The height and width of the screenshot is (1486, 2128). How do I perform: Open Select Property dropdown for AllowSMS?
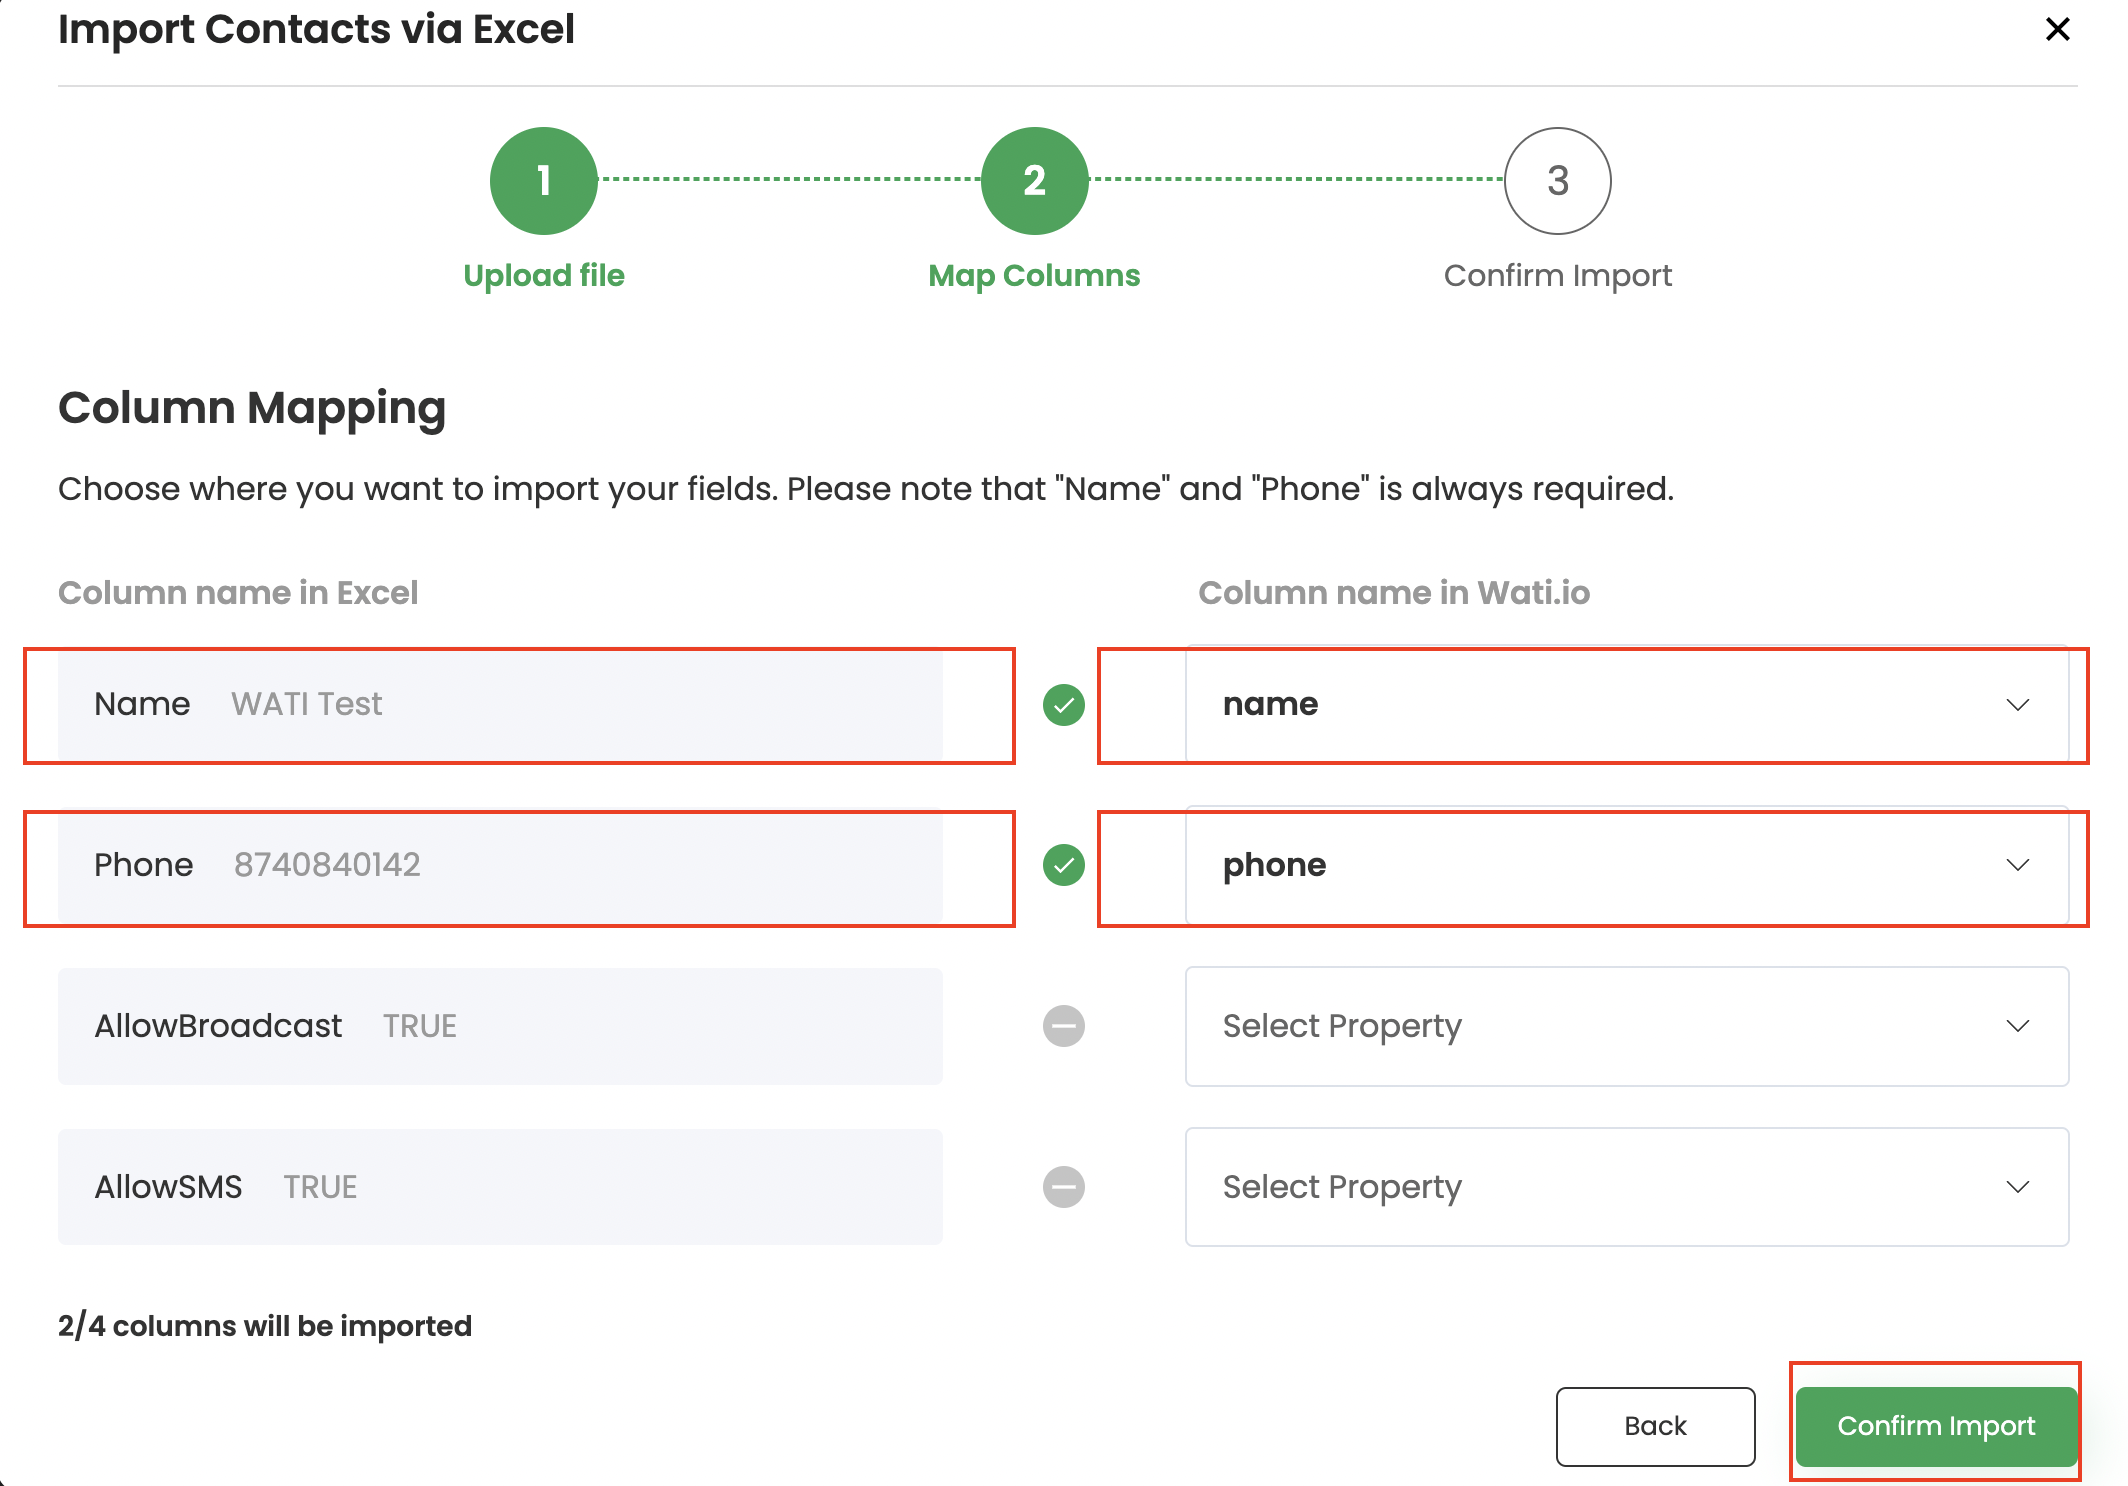tap(1627, 1187)
